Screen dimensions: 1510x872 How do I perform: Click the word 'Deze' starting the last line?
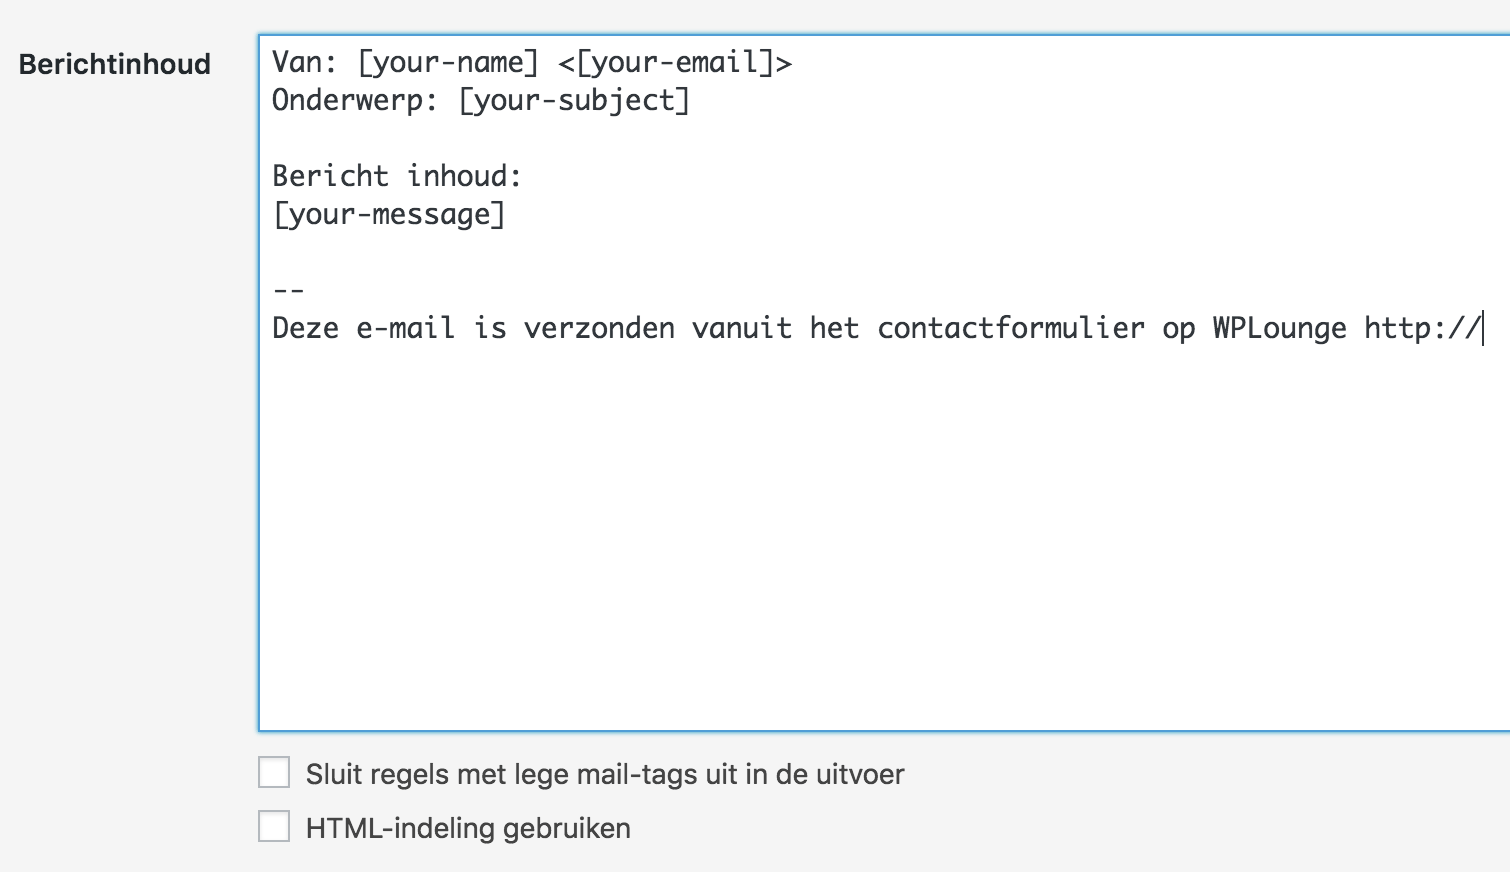(305, 329)
